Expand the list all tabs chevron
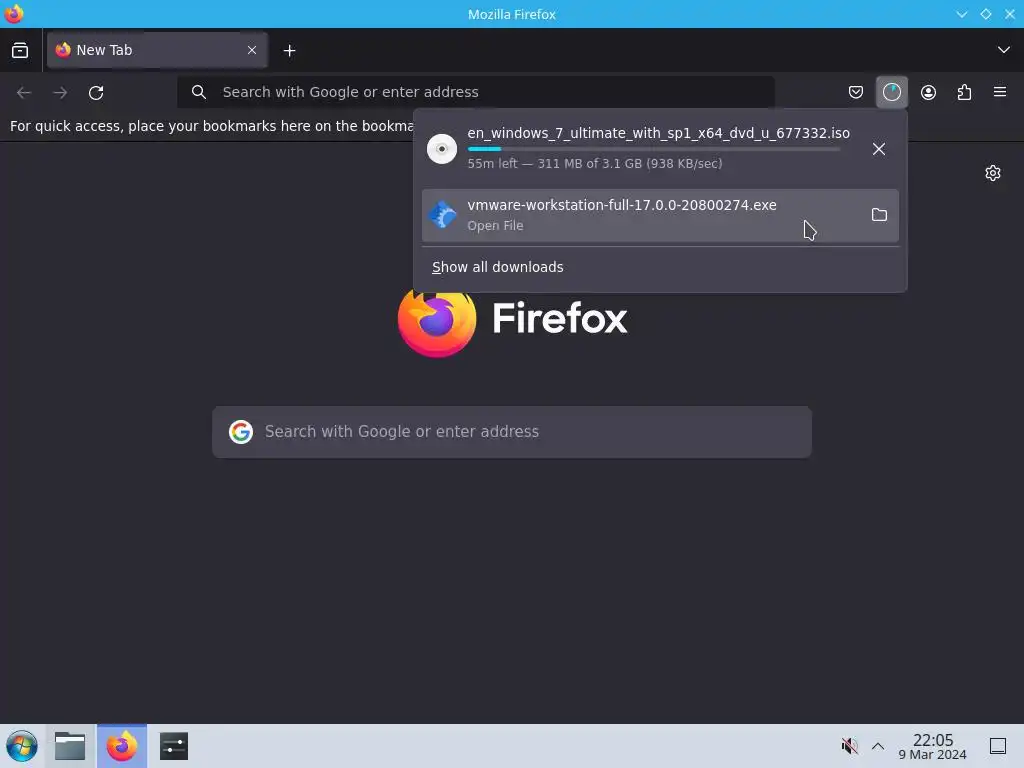 coord(1004,50)
